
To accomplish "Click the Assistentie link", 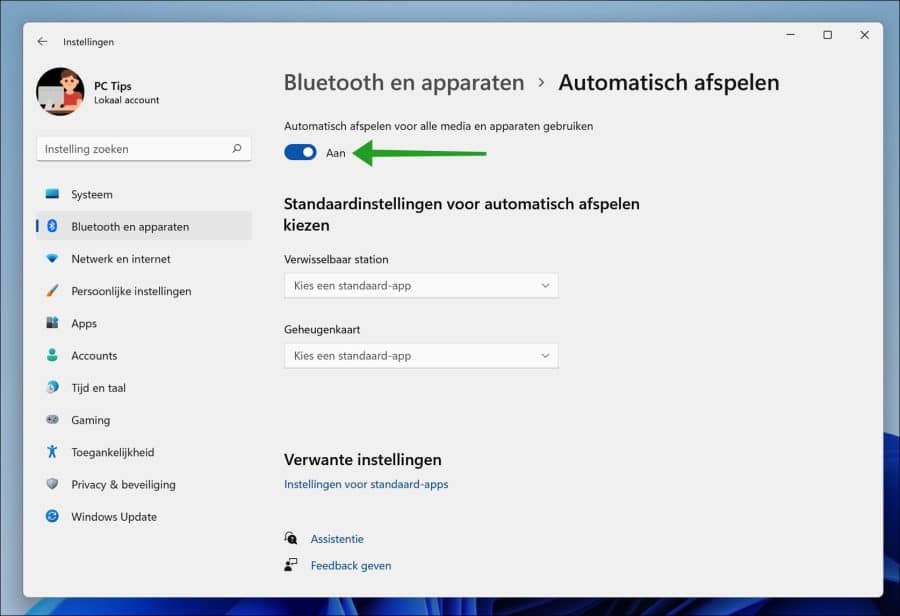I will pyautogui.click(x=337, y=538).
